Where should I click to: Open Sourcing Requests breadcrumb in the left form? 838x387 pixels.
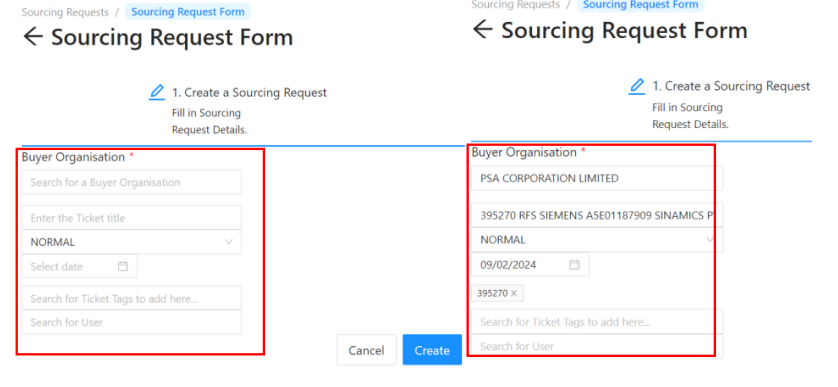(65, 12)
